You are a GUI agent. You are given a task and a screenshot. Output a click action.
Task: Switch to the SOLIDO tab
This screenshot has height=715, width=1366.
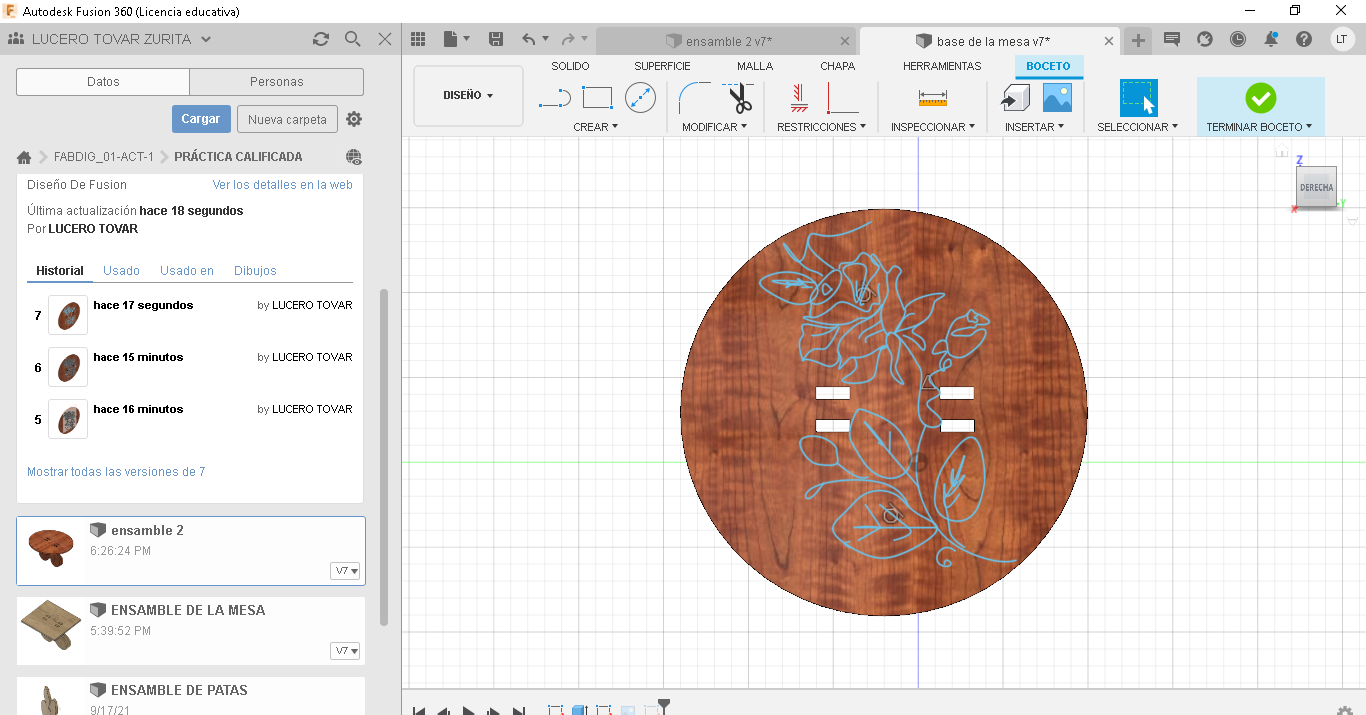[570, 66]
